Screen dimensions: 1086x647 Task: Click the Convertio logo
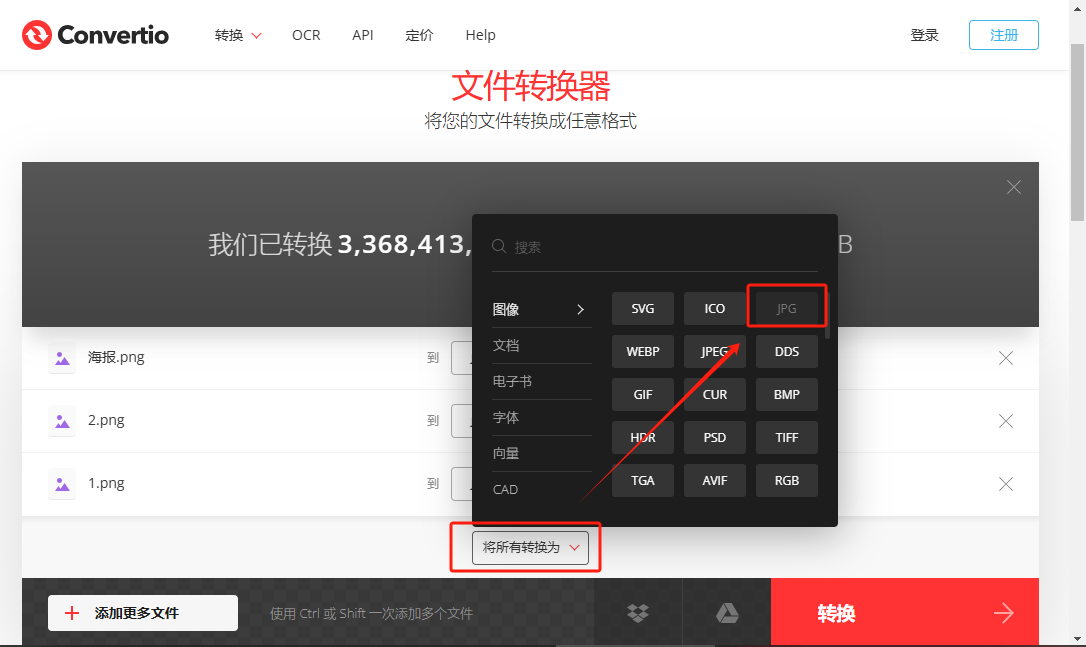(x=95, y=34)
